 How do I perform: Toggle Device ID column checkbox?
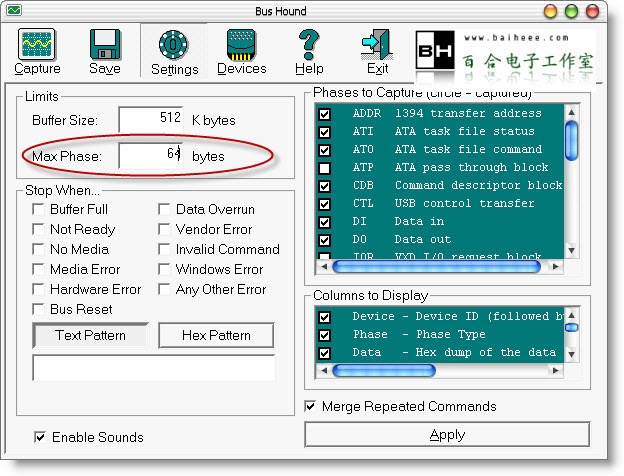click(x=325, y=317)
